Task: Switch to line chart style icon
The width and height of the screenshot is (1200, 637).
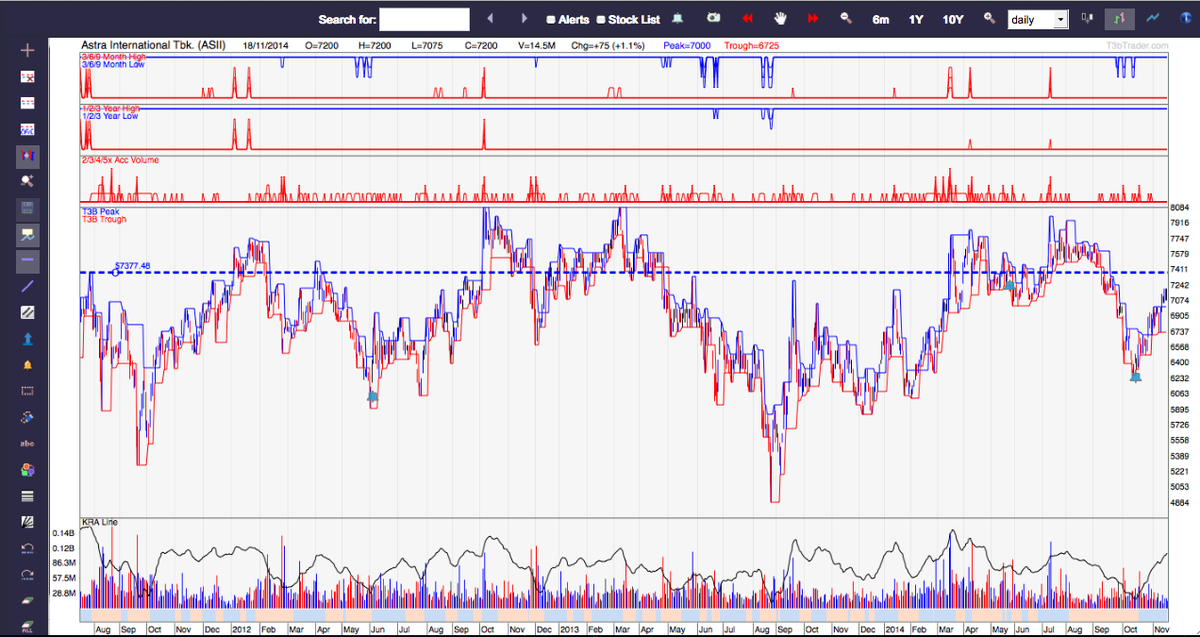Action: coord(1153,19)
